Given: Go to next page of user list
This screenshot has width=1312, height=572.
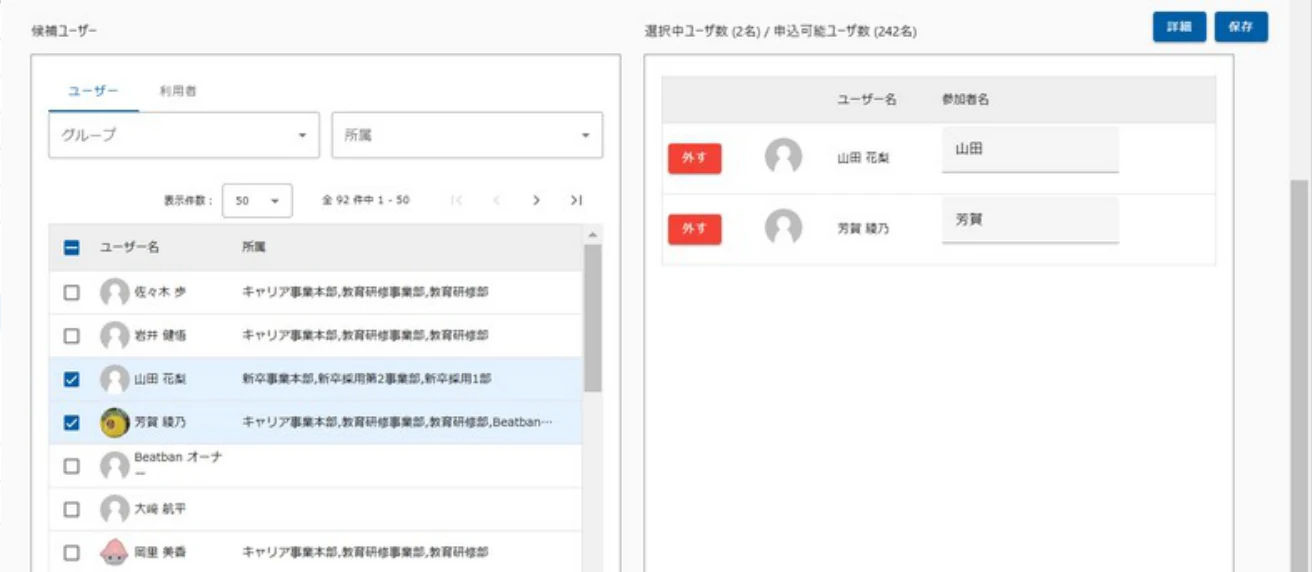Looking at the screenshot, I should pyautogui.click(x=537, y=200).
